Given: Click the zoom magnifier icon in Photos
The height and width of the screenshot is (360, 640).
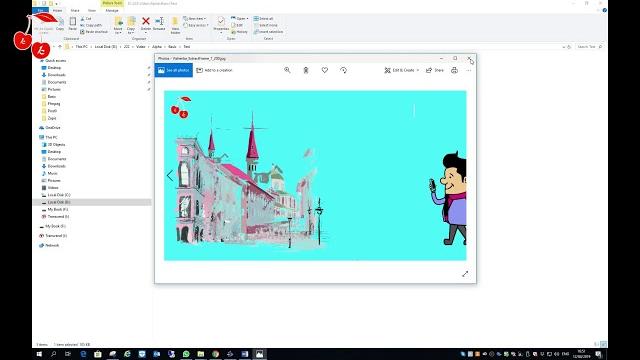Looking at the screenshot, I should point(287,70).
